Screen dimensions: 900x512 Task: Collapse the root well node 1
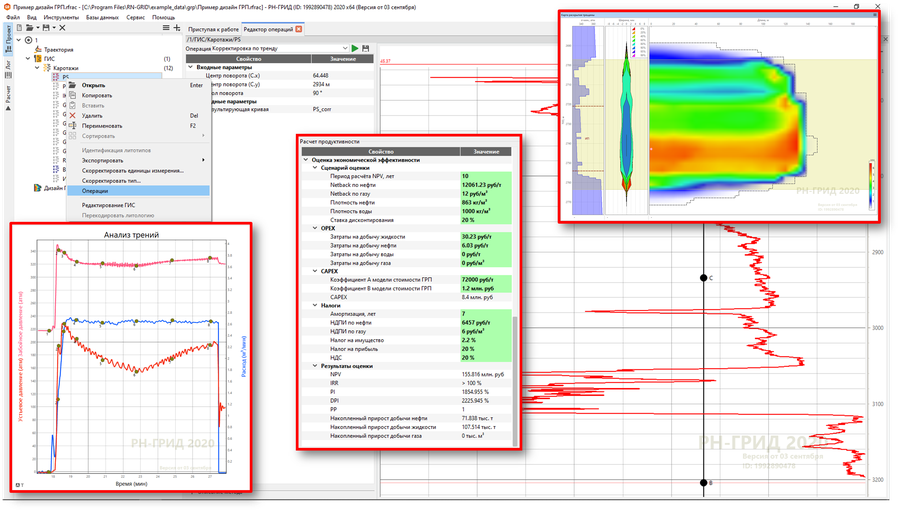[19, 40]
